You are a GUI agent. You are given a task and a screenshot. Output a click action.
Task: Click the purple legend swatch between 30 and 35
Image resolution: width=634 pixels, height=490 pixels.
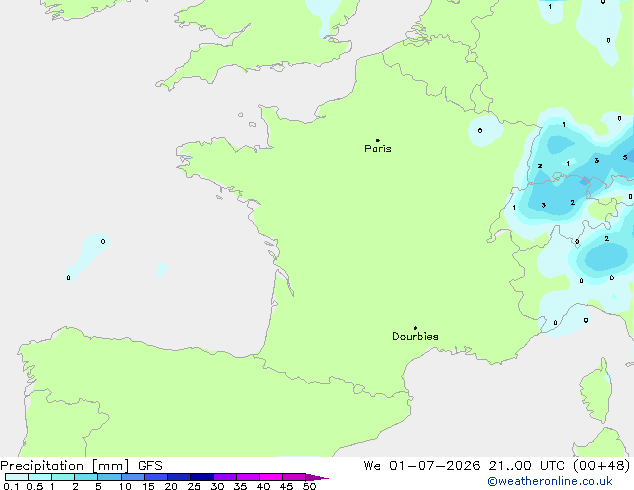225,477
